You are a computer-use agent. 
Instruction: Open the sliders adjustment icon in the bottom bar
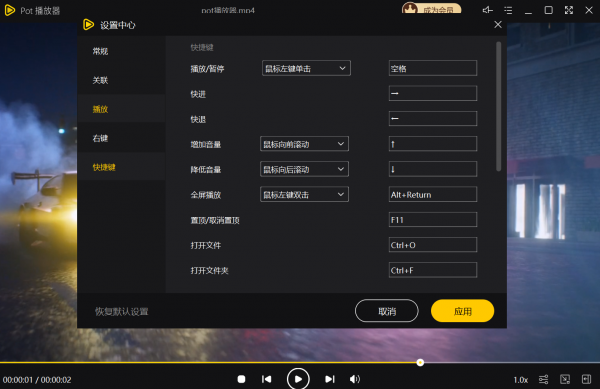pyautogui.click(x=543, y=379)
